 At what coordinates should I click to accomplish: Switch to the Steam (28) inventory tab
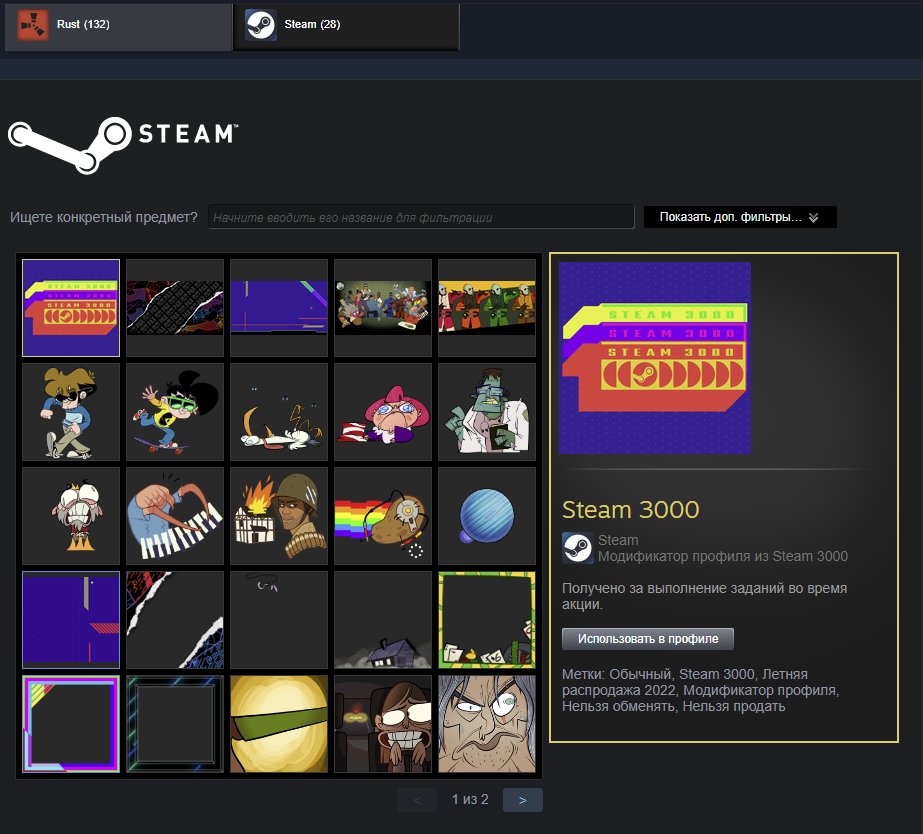[346, 26]
